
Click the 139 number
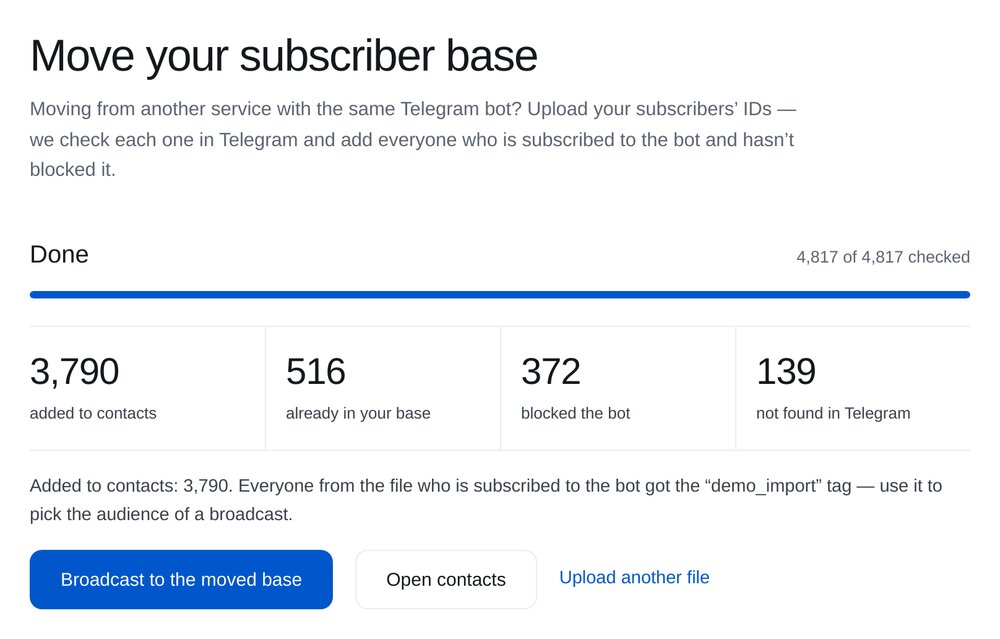pos(786,371)
